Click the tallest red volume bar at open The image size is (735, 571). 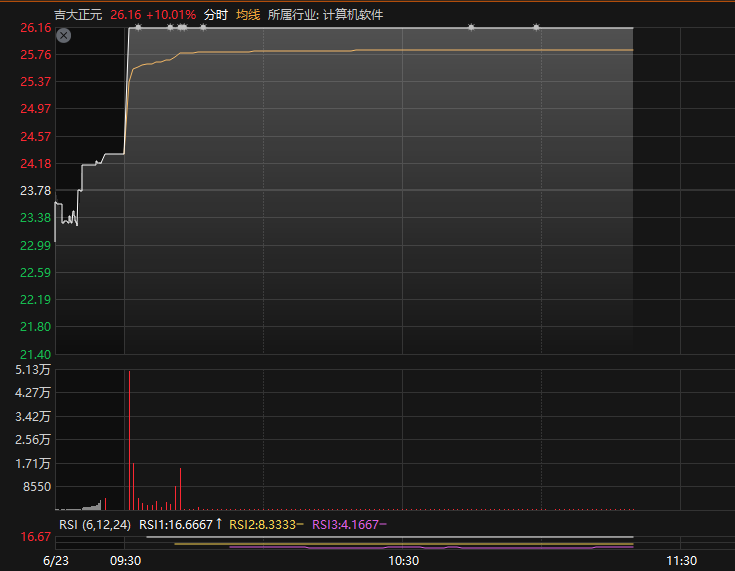coord(129,440)
